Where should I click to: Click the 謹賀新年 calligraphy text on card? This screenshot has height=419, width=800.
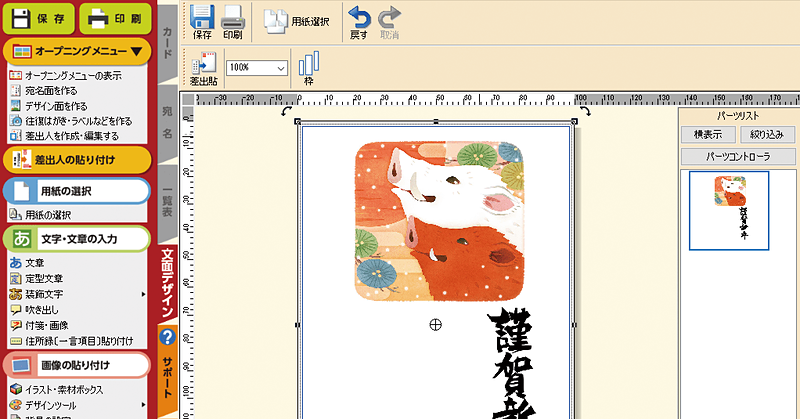pos(511,364)
